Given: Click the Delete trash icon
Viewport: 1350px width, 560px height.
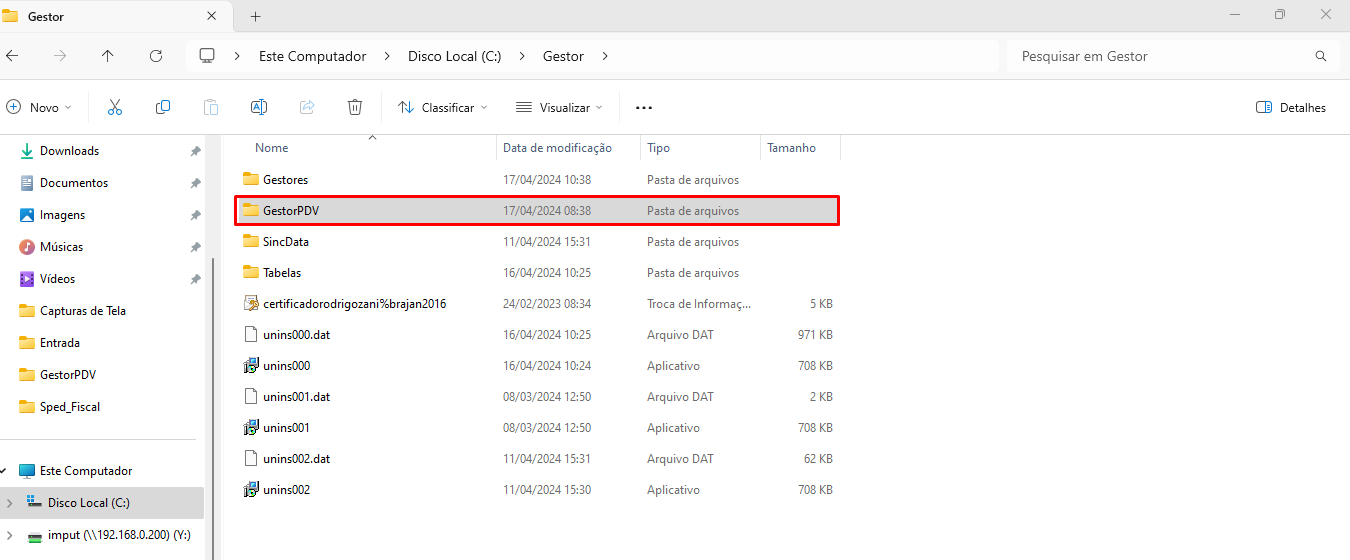Looking at the screenshot, I should coord(355,107).
